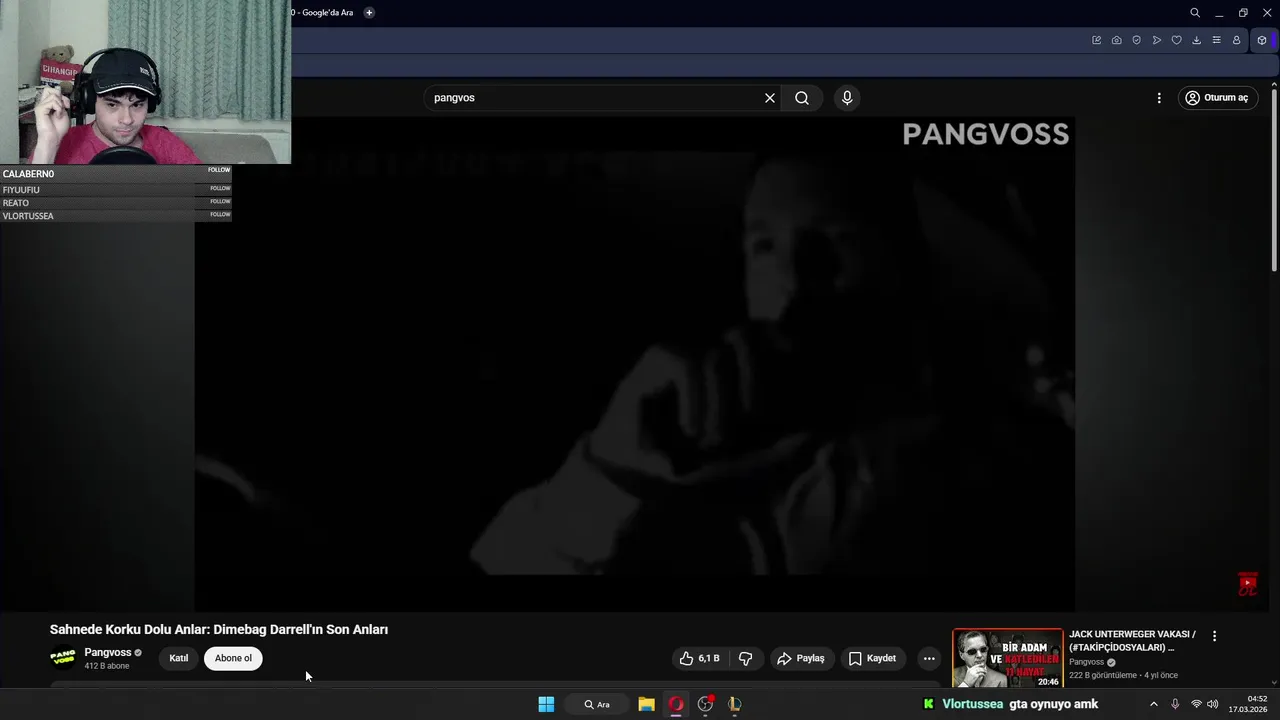Click the 412 B abone subscriber count

(107, 666)
